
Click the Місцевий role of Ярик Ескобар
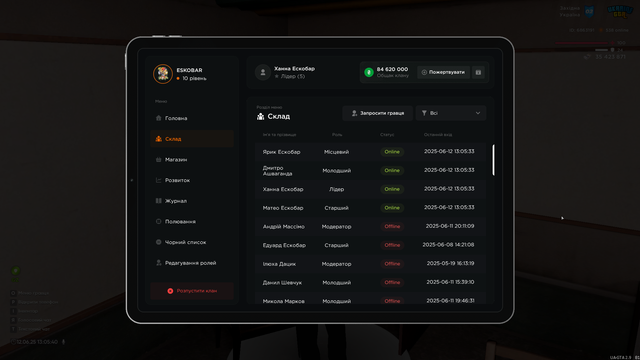(336, 152)
